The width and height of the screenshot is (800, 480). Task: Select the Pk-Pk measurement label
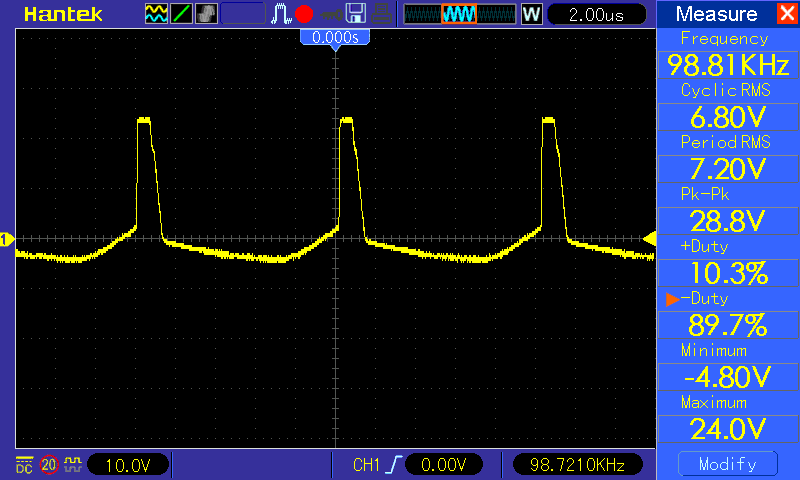(x=705, y=194)
